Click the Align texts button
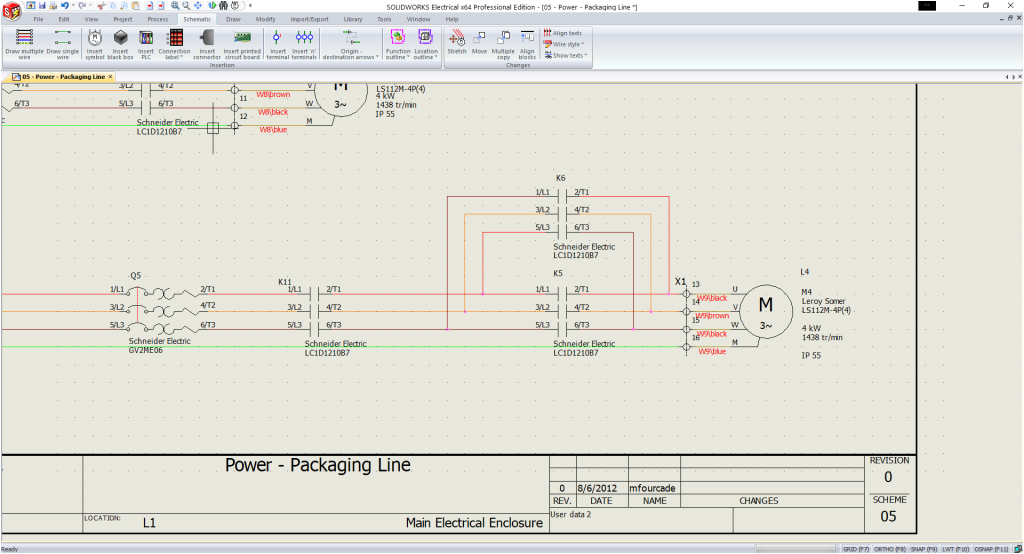The image size is (1024, 554). [563, 33]
